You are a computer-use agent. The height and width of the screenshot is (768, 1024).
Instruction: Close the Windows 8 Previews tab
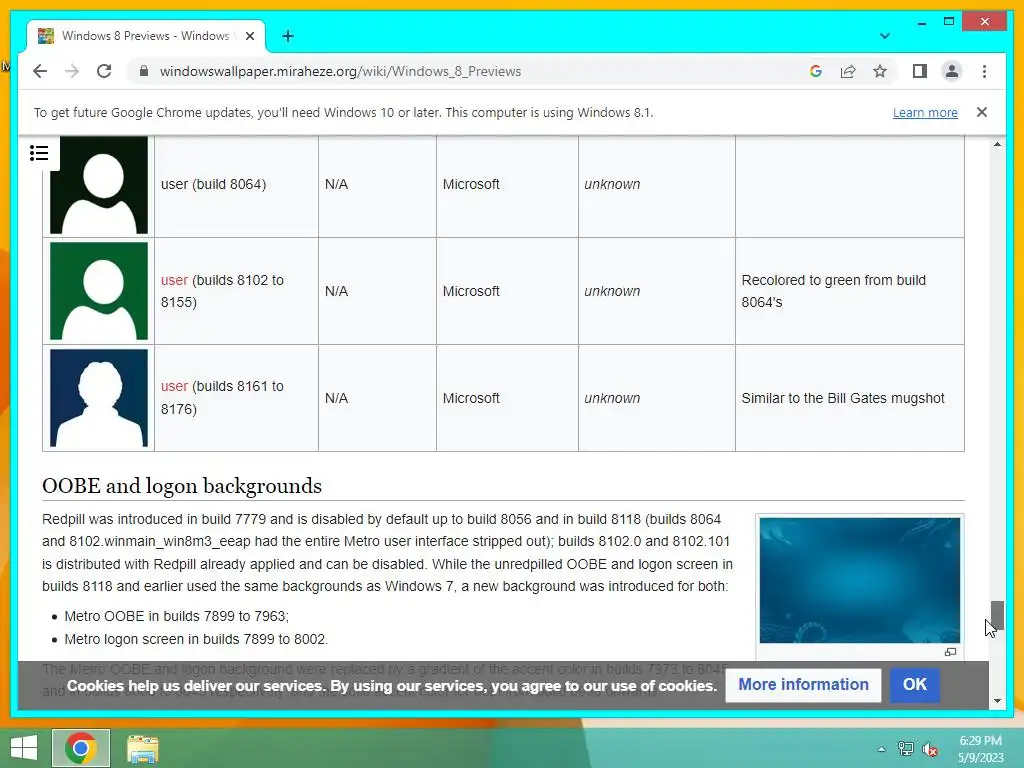249,36
